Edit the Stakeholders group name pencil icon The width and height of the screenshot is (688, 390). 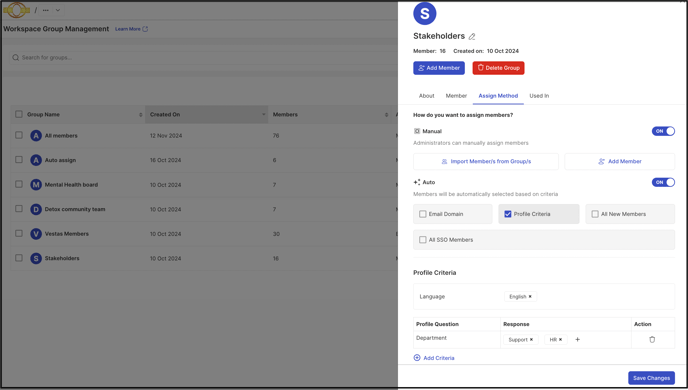[x=472, y=36]
